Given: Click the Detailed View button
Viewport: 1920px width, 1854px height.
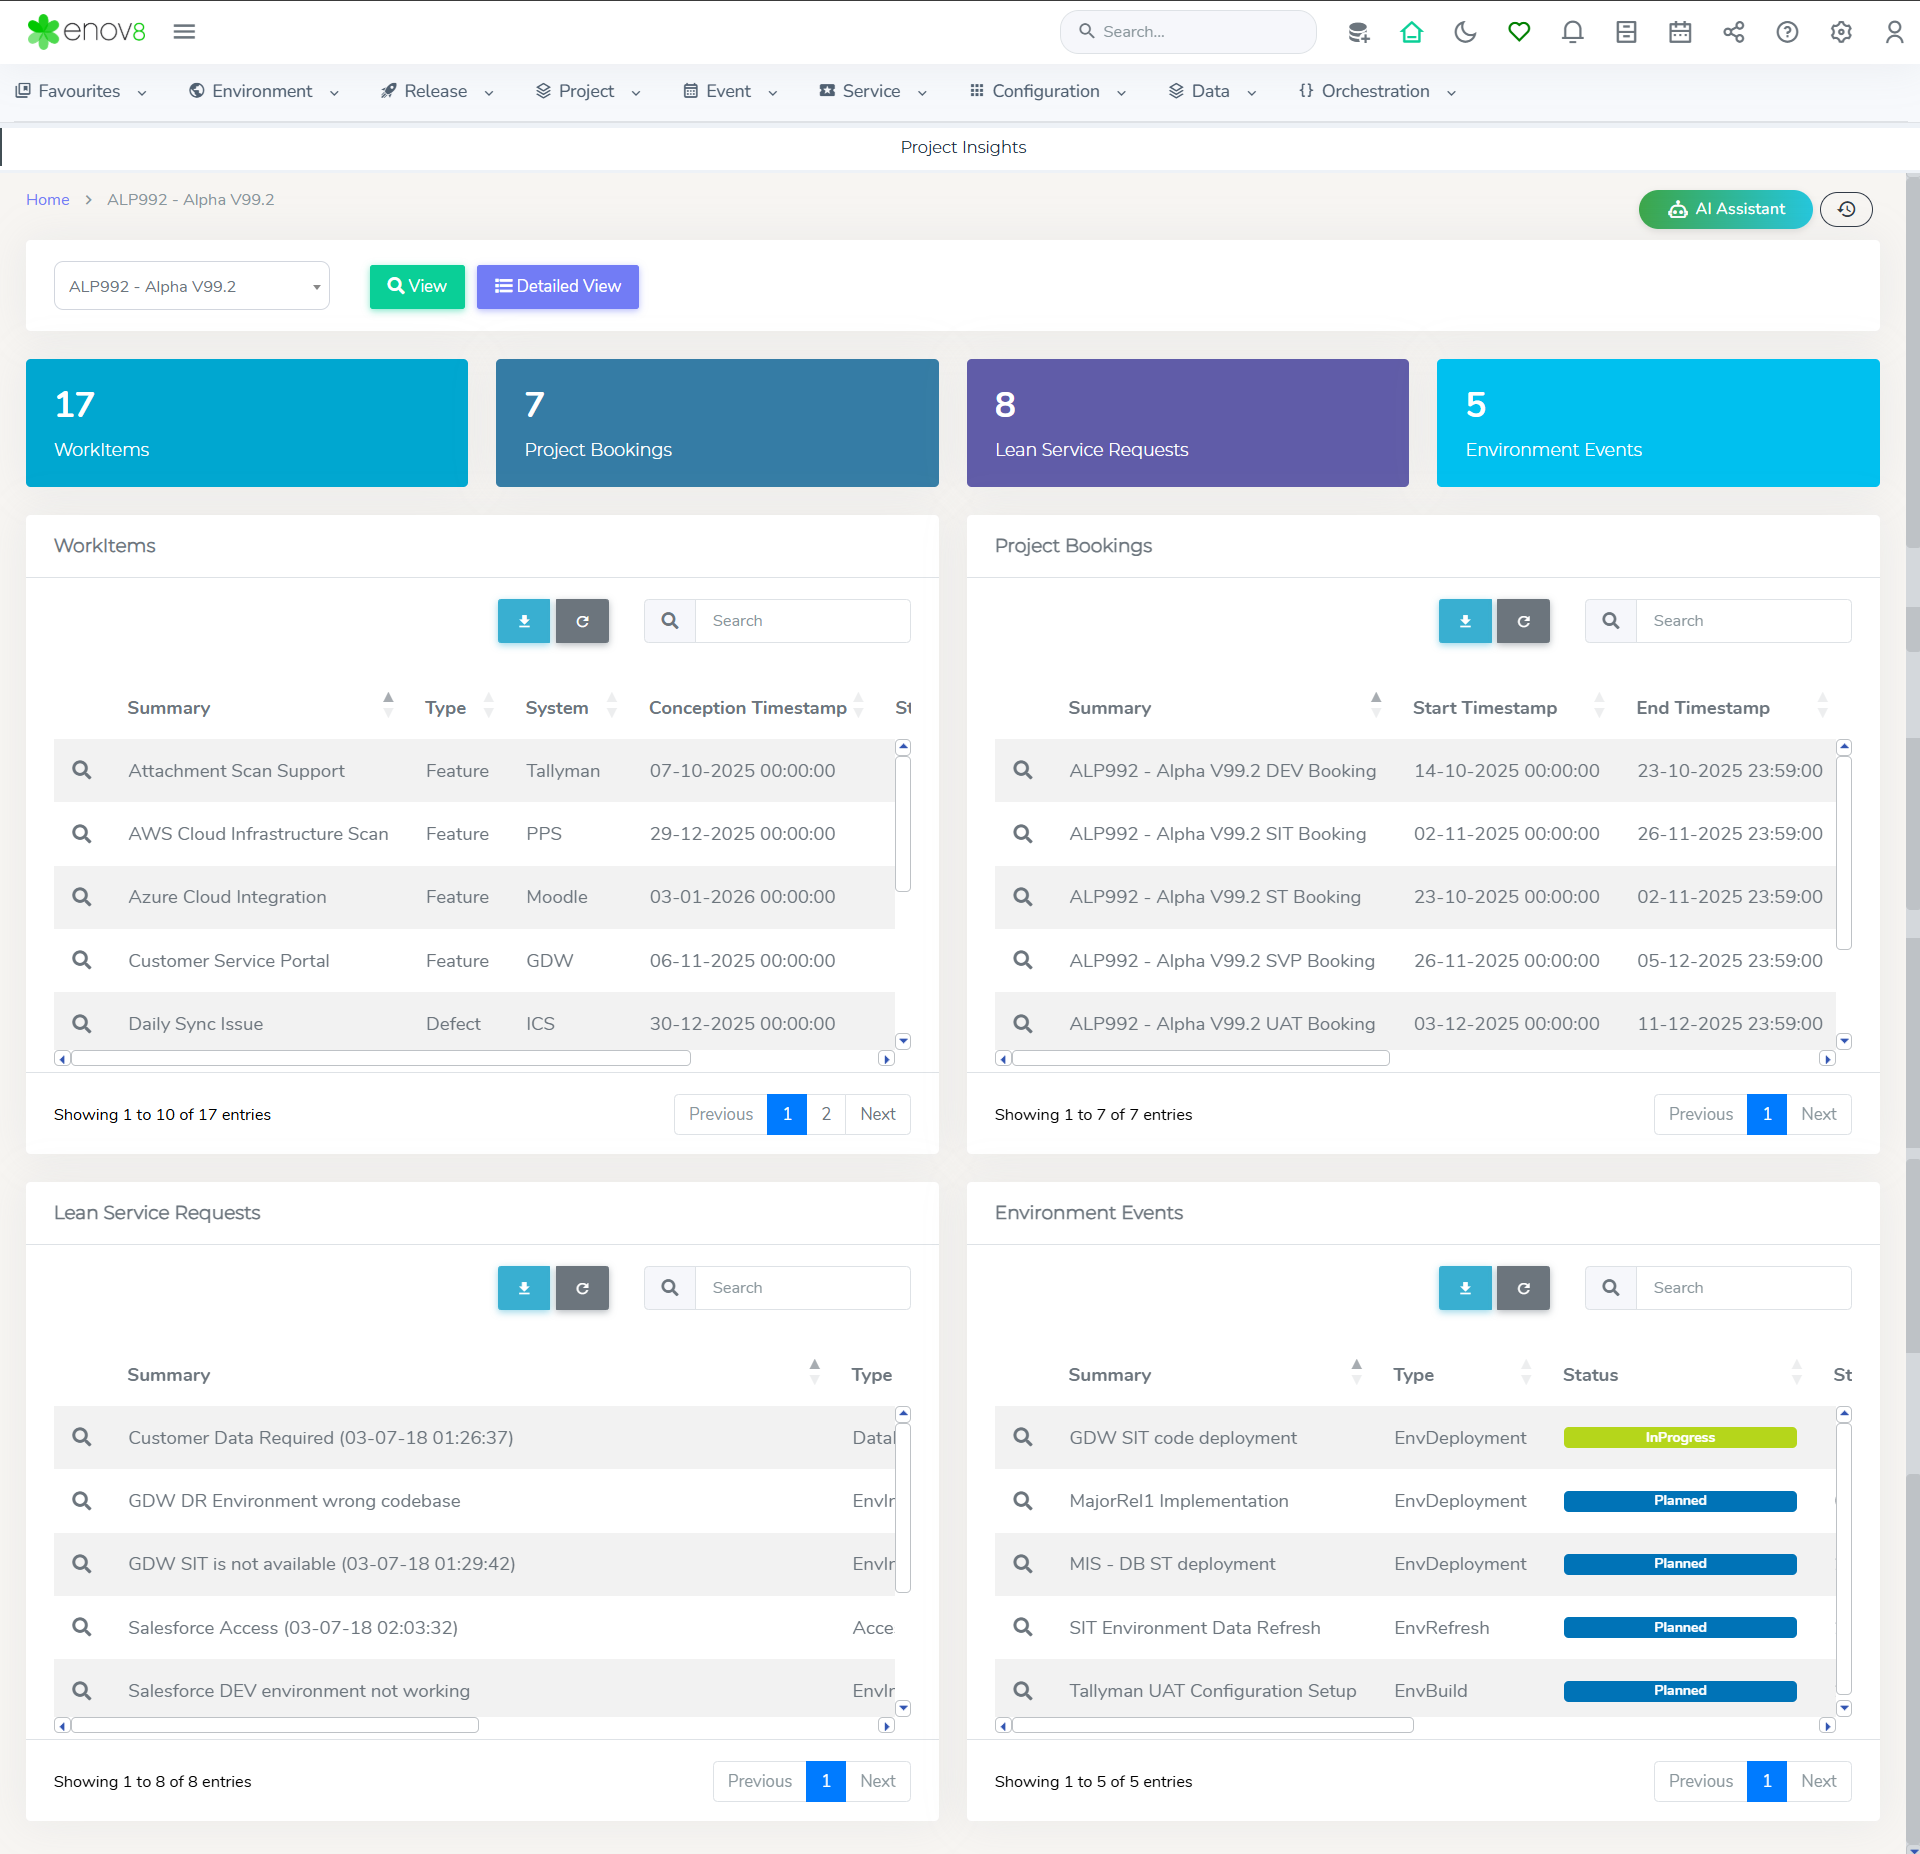Looking at the screenshot, I should coord(557,286).
